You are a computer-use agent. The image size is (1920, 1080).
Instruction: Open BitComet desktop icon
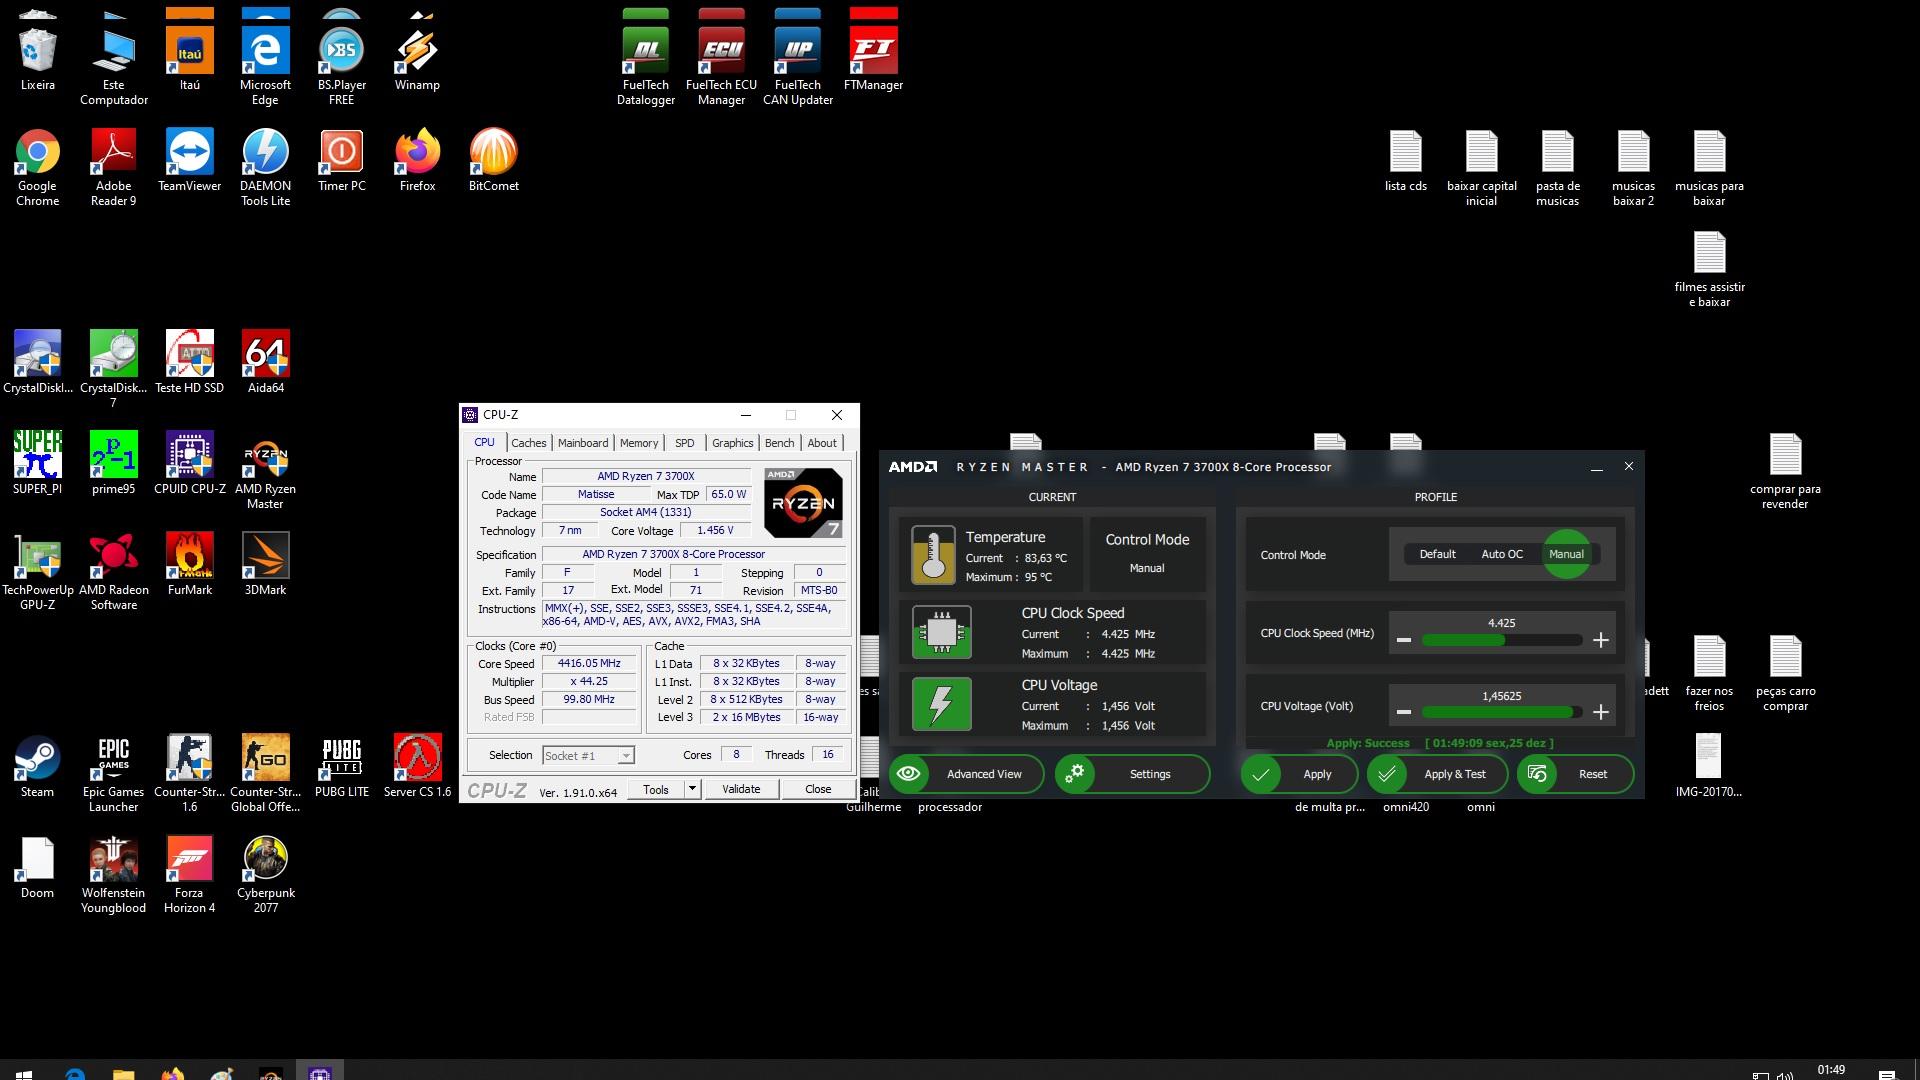tap(493, 160)
